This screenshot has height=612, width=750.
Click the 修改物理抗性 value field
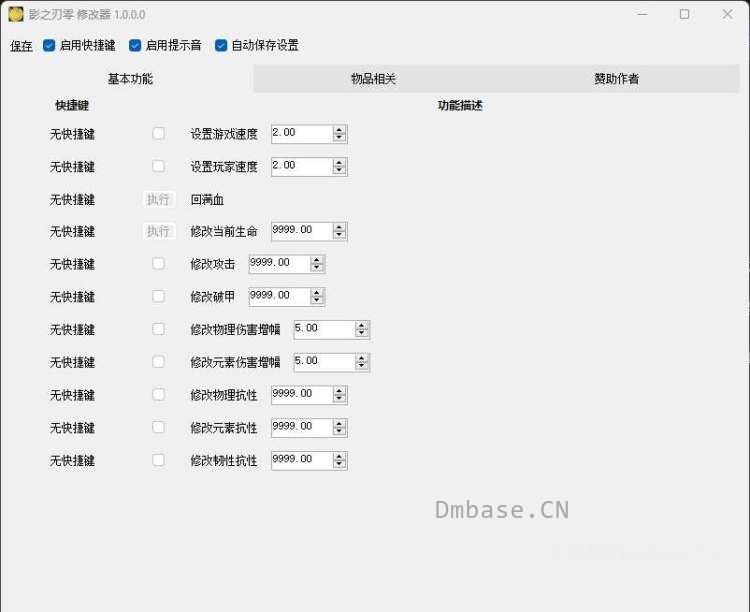[x=302, y=395]
